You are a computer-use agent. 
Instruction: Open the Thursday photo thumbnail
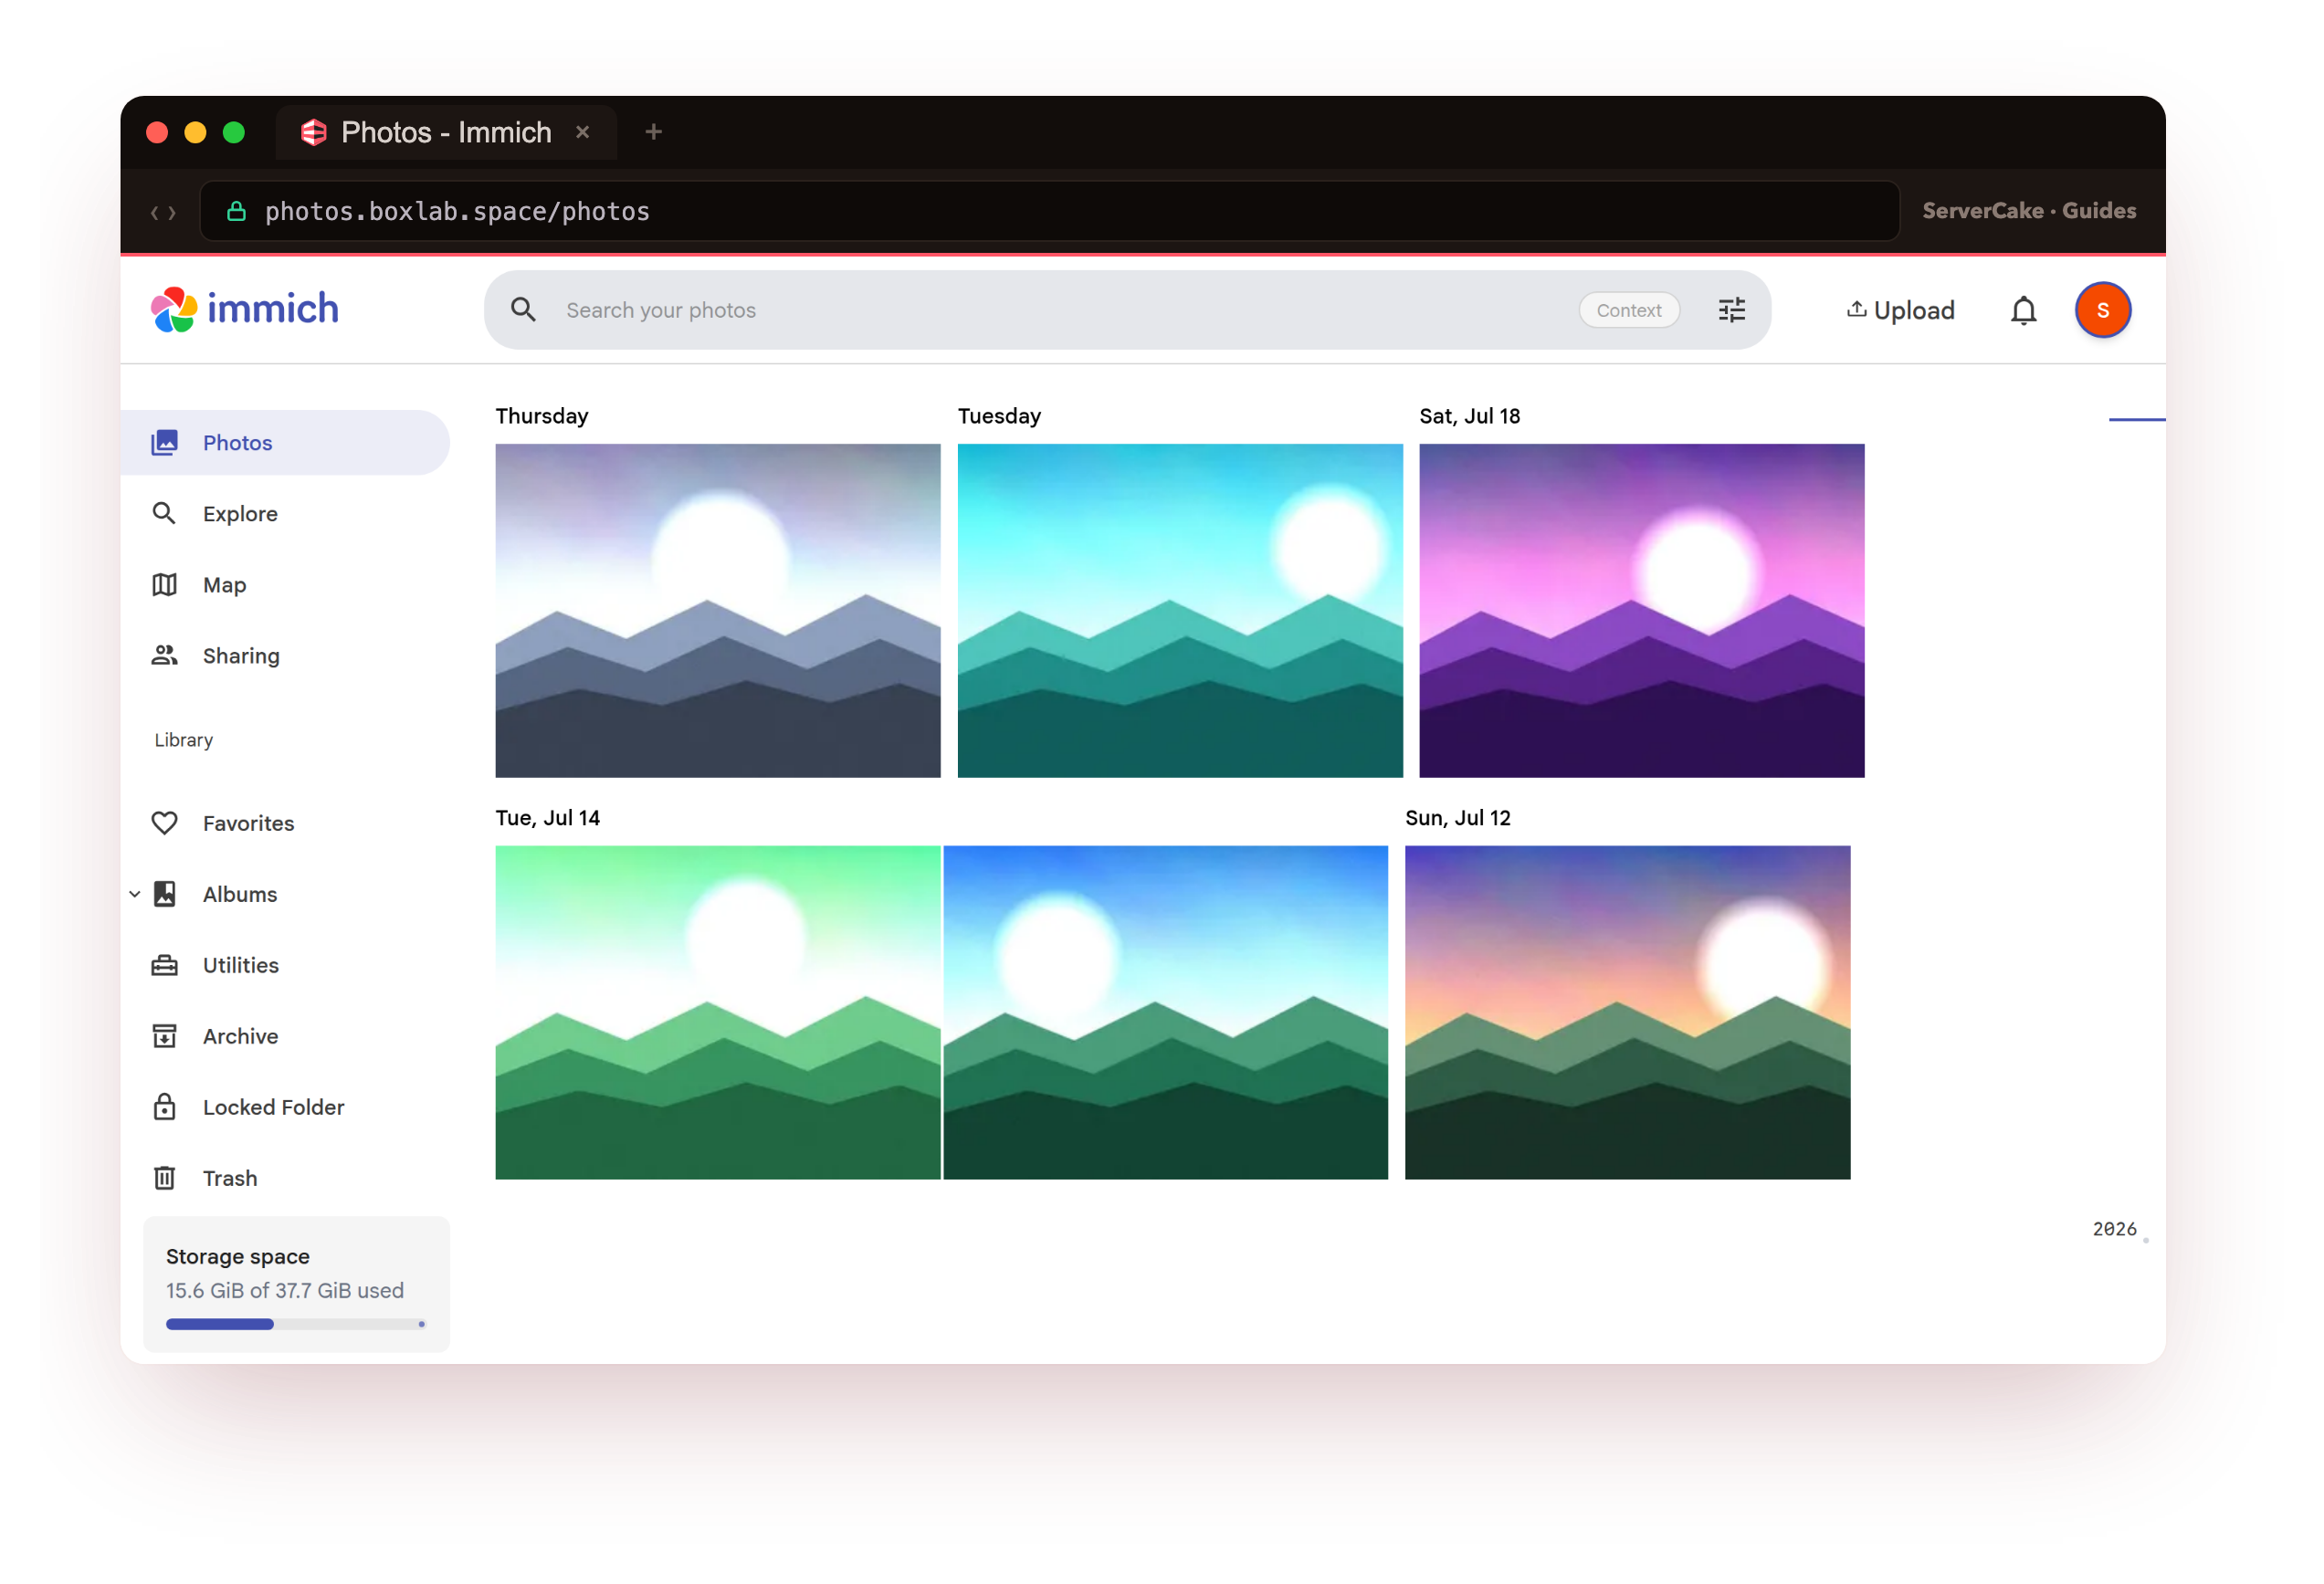[x=718, y=611]
